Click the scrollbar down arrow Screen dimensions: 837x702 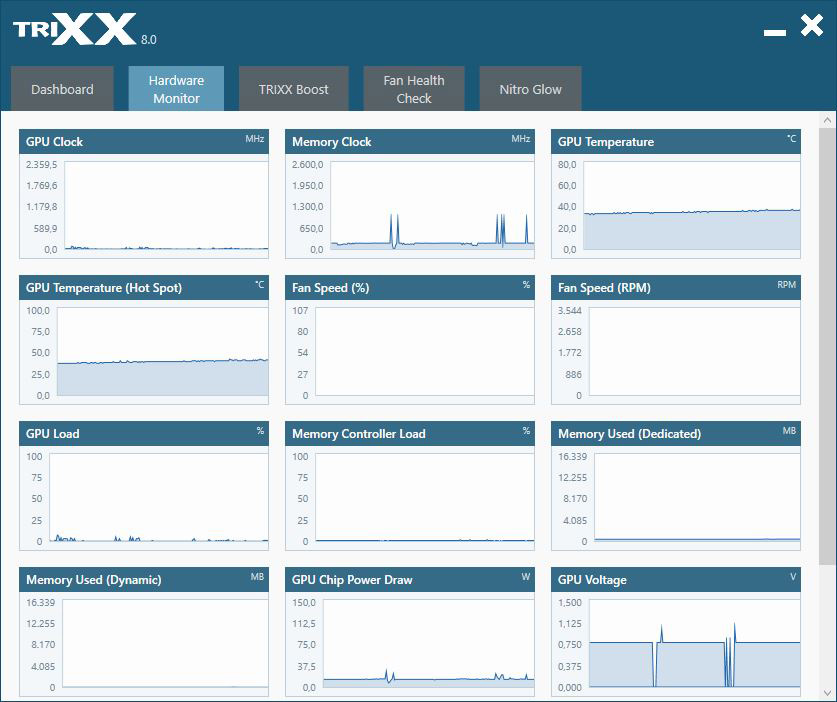point(827,693)
